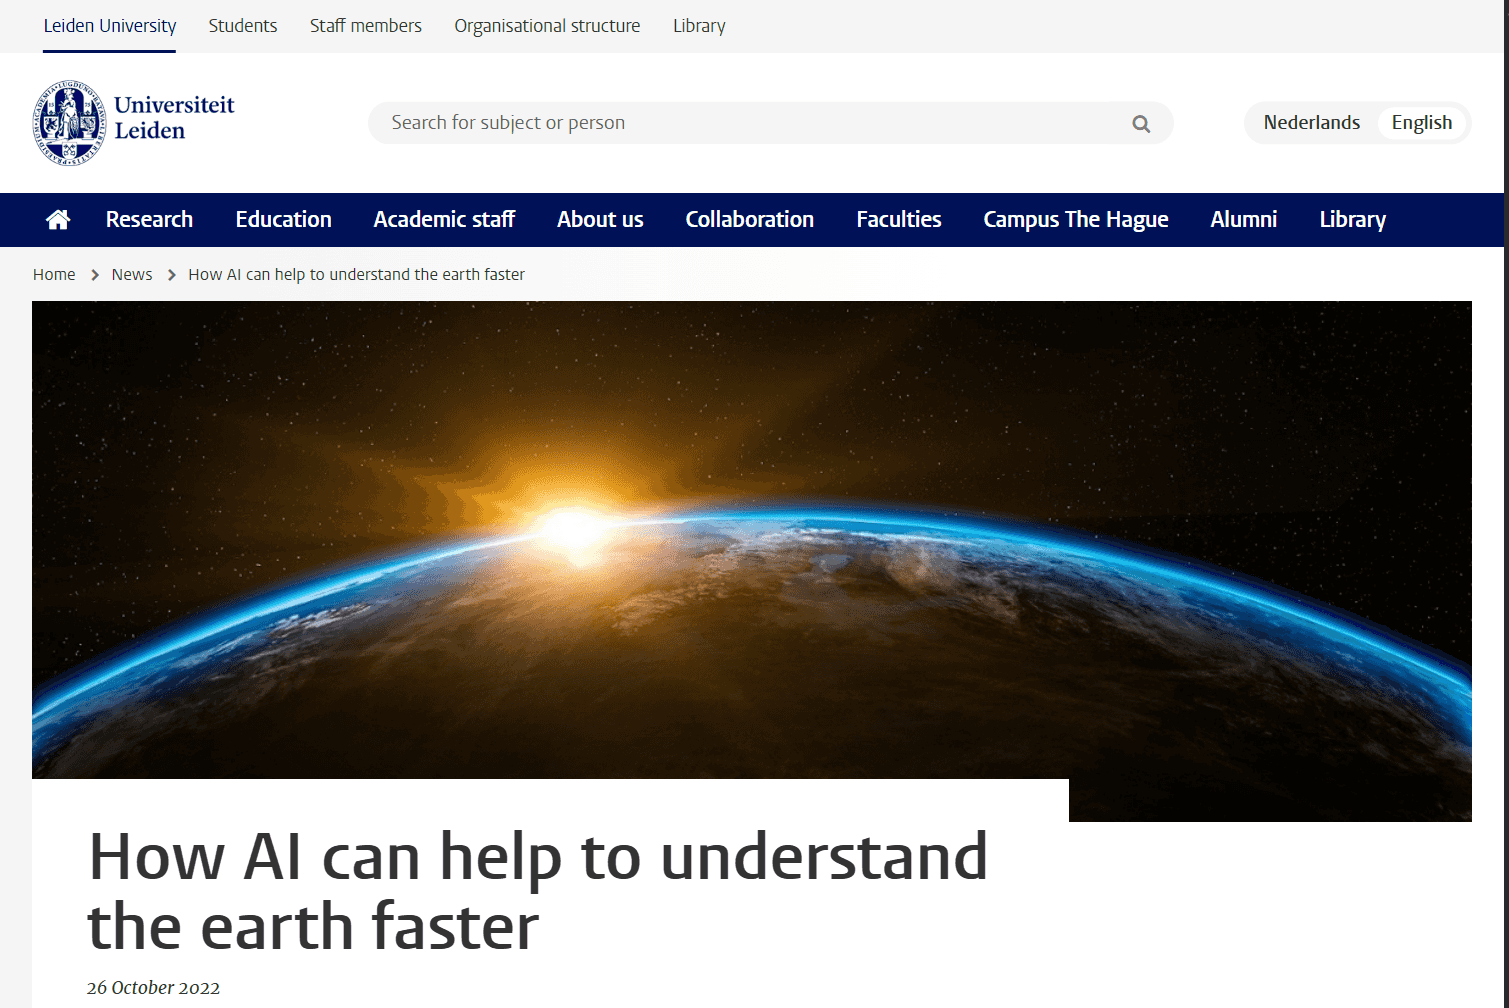Image resolution: width=1509 pixels, height=1008 pixels.
Task: Open the Faculties navigation menu
Action: pyautogui.click(x=898, y=219)
